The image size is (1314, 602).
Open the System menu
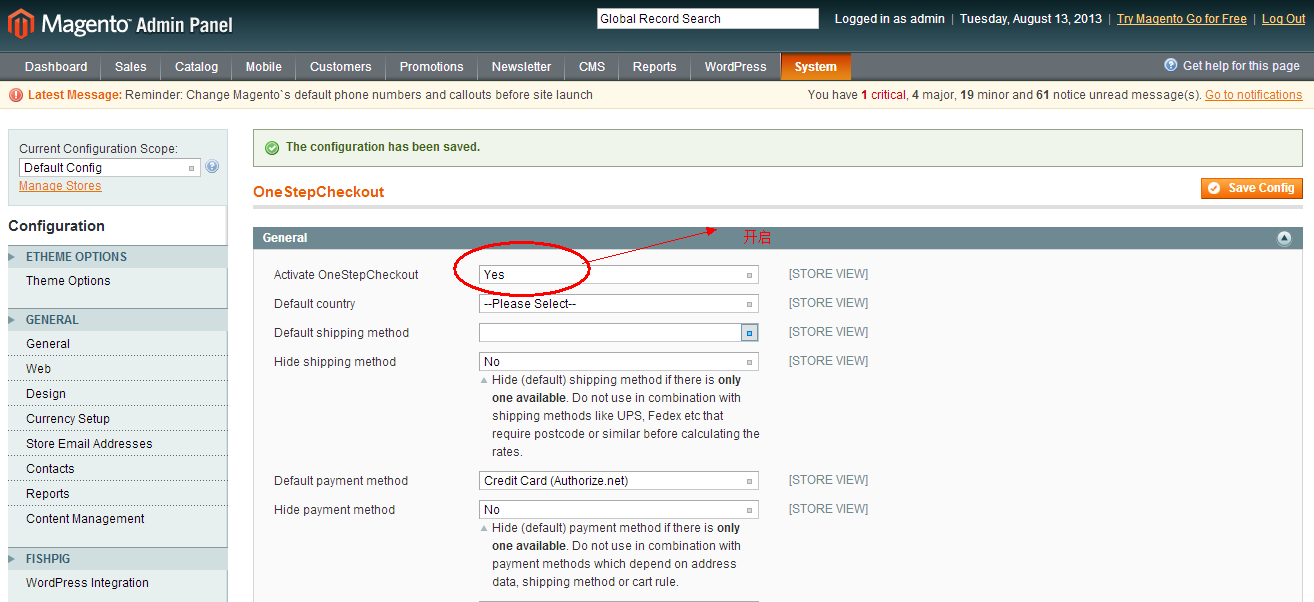click(816, 67)
